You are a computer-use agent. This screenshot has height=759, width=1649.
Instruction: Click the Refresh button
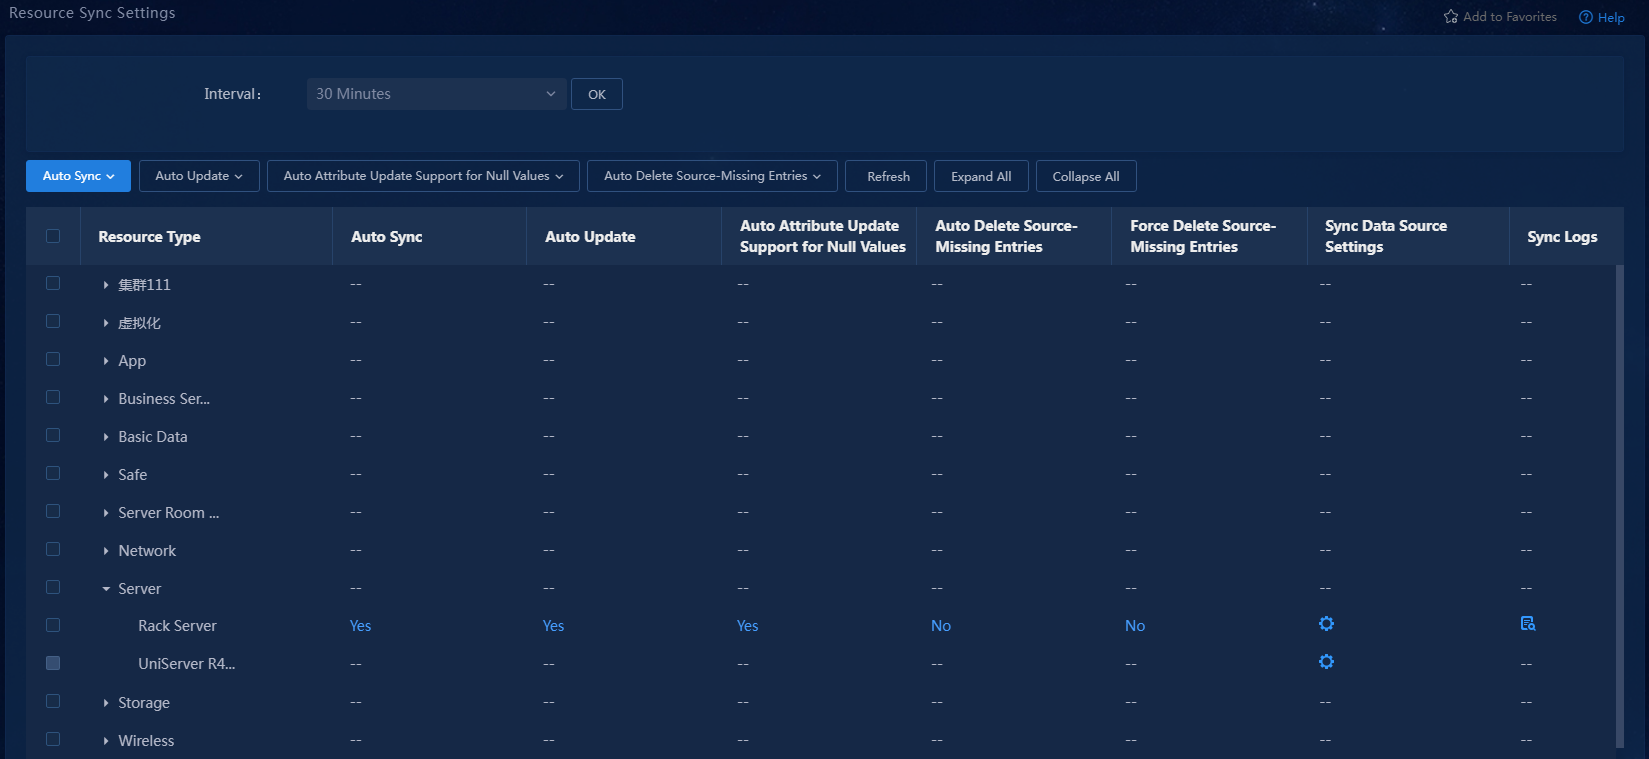click(886, 176)
